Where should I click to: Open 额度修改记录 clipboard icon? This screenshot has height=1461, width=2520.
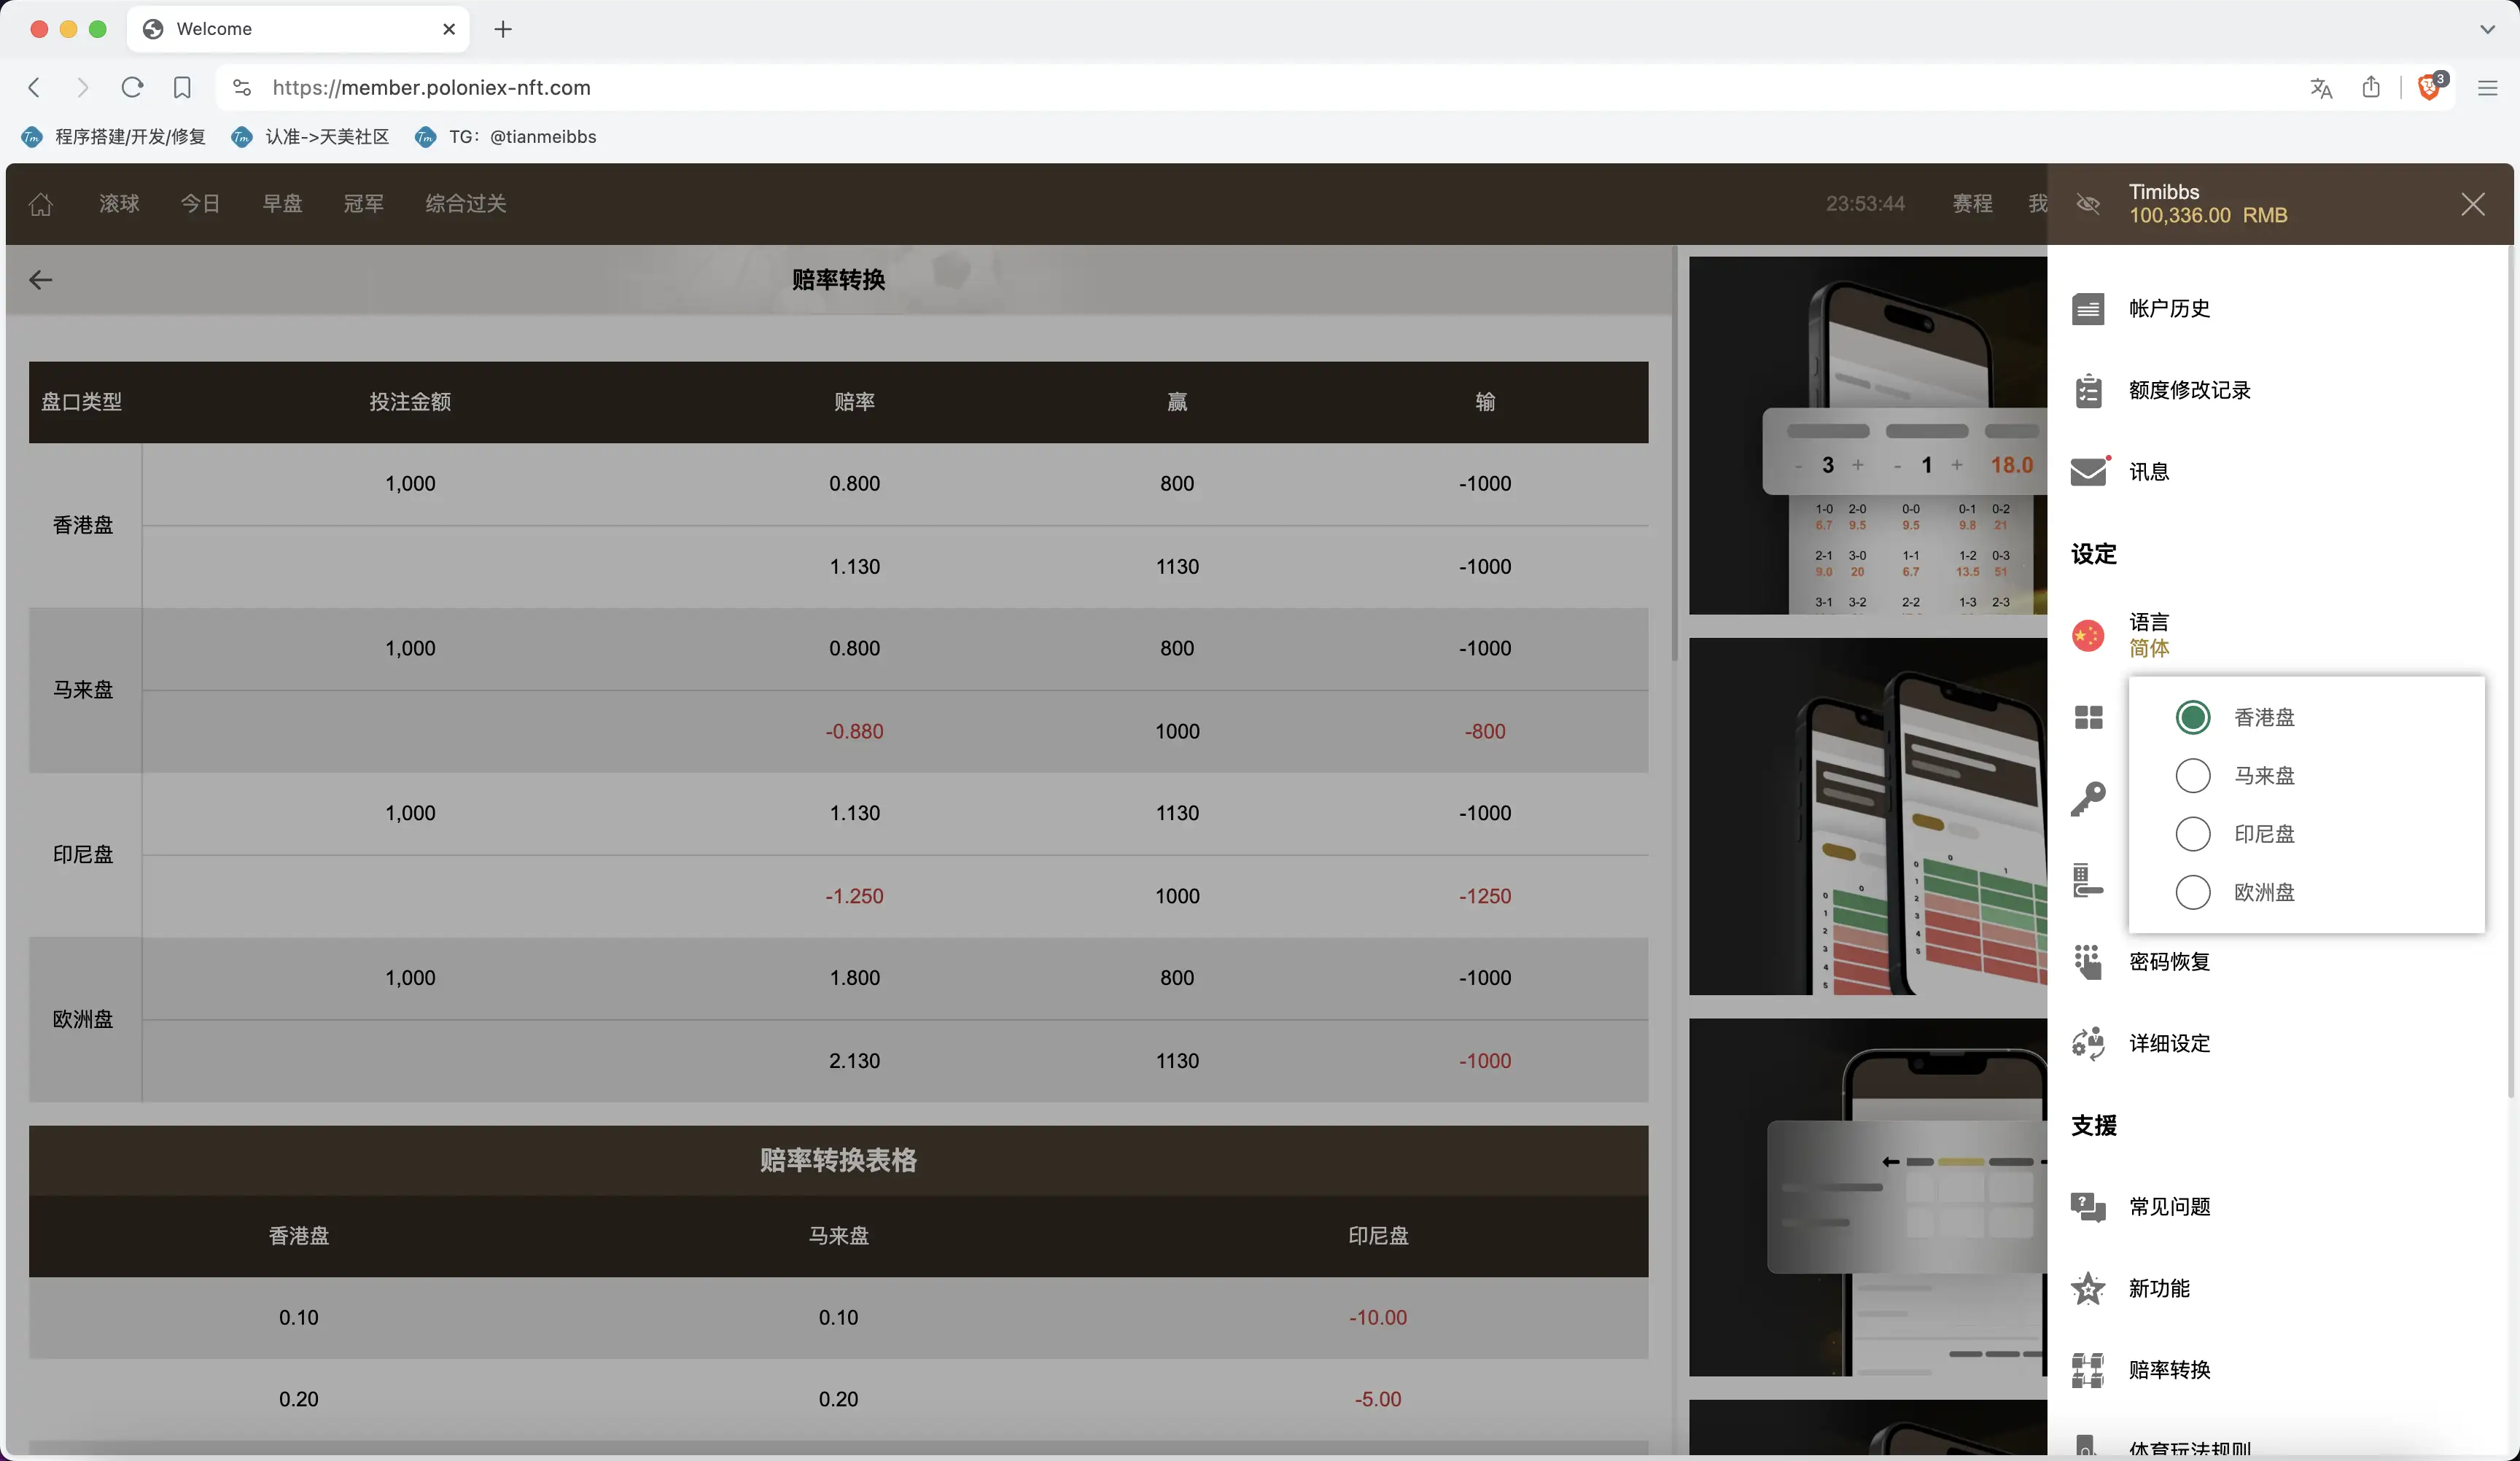click(x=2088, y=391)
